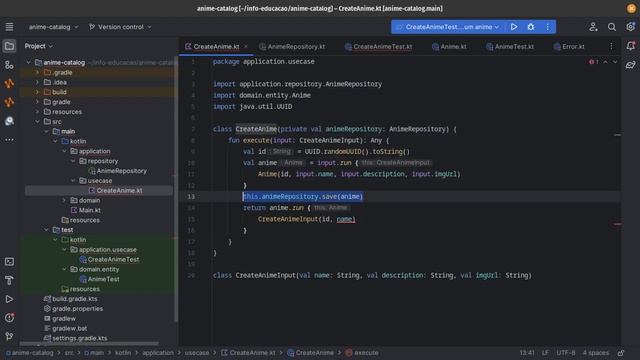Change UTF-8 file encoding
Image resolution: width=640 pixels, height=360 pixels.
click(566, 353)
